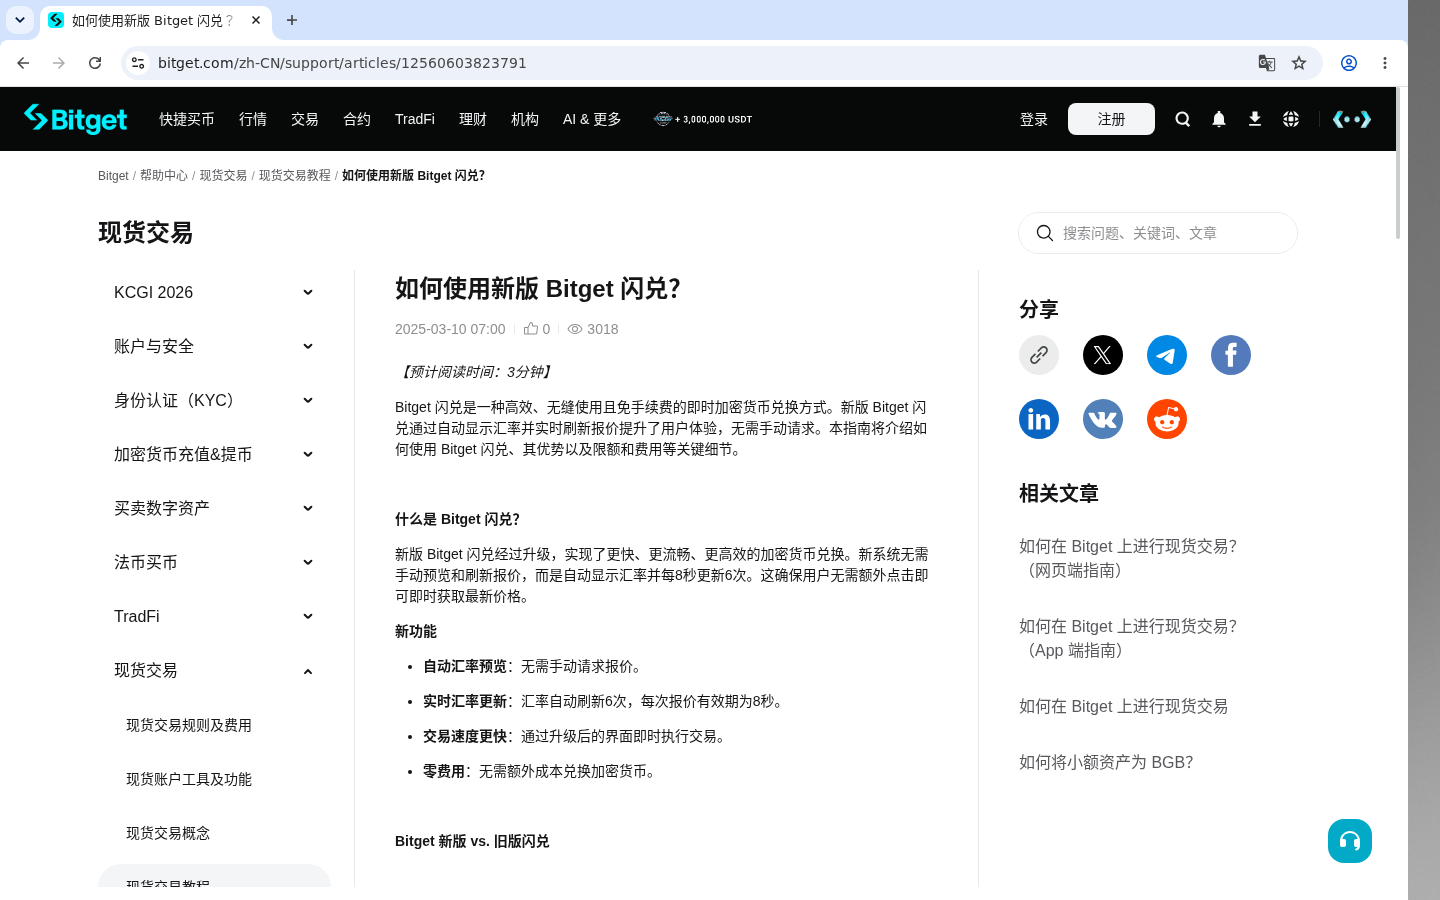Click the Chrome translate page icon
1440x900 pixels.
[x=1267, y=63]
